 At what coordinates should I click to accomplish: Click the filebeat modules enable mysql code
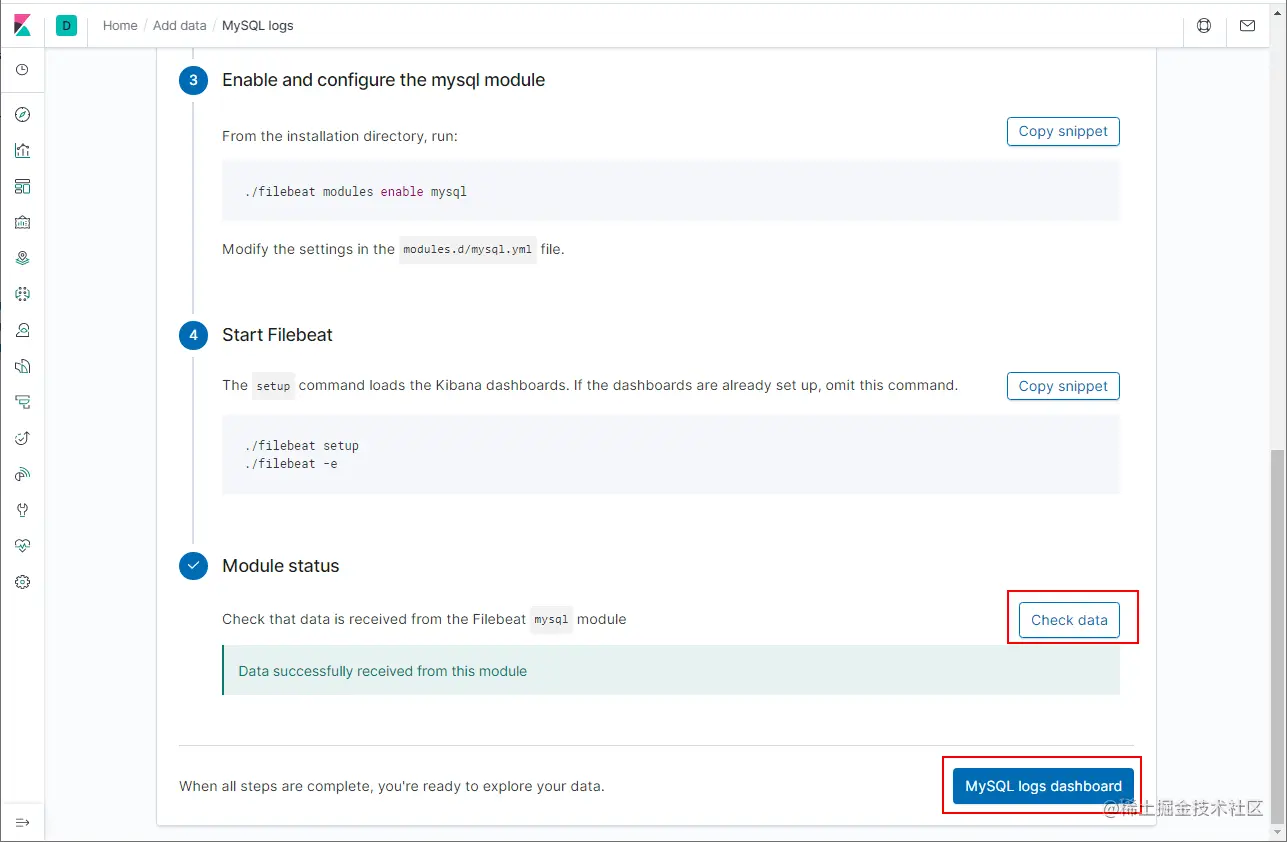355,191
